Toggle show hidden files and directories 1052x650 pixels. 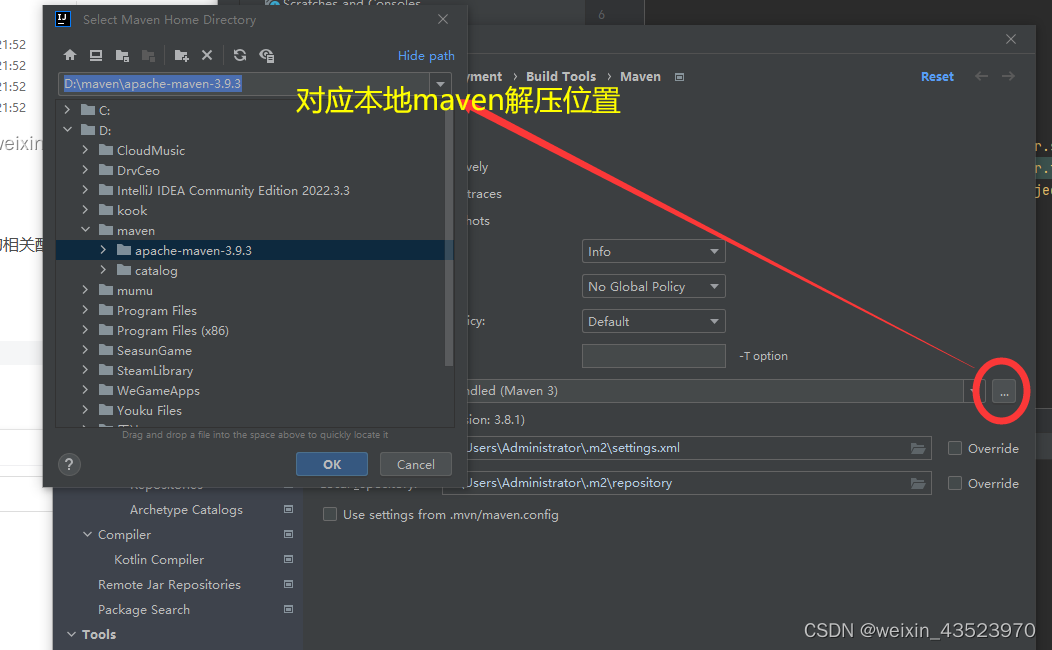tap(266, 55)
